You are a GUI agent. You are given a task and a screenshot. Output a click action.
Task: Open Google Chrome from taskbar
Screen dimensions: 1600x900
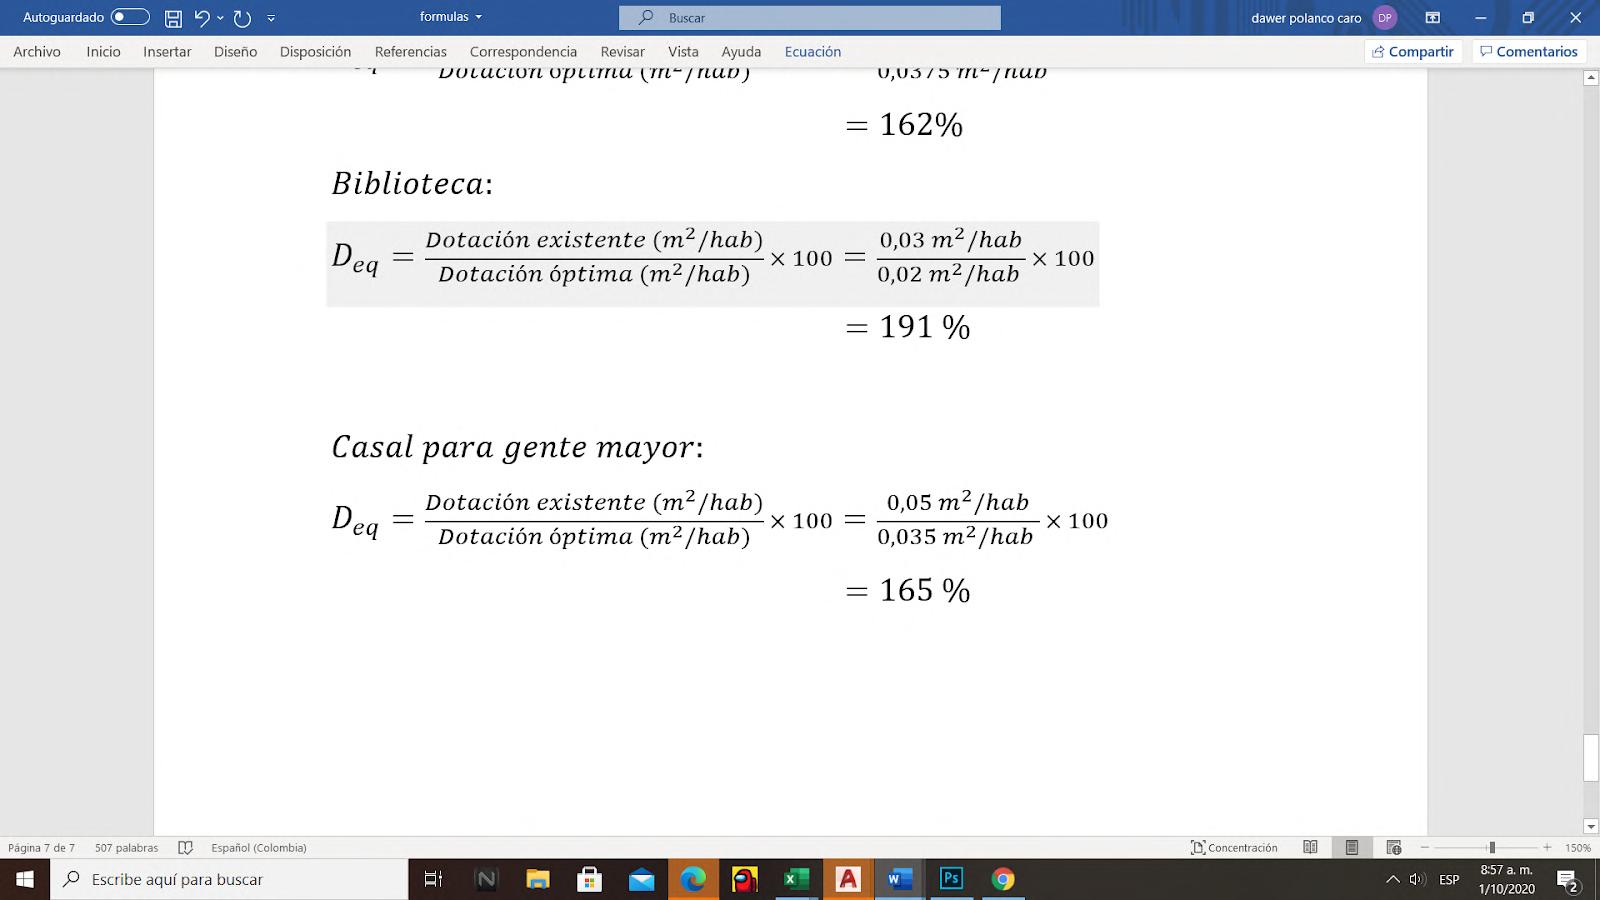[x=1003, y=879]
